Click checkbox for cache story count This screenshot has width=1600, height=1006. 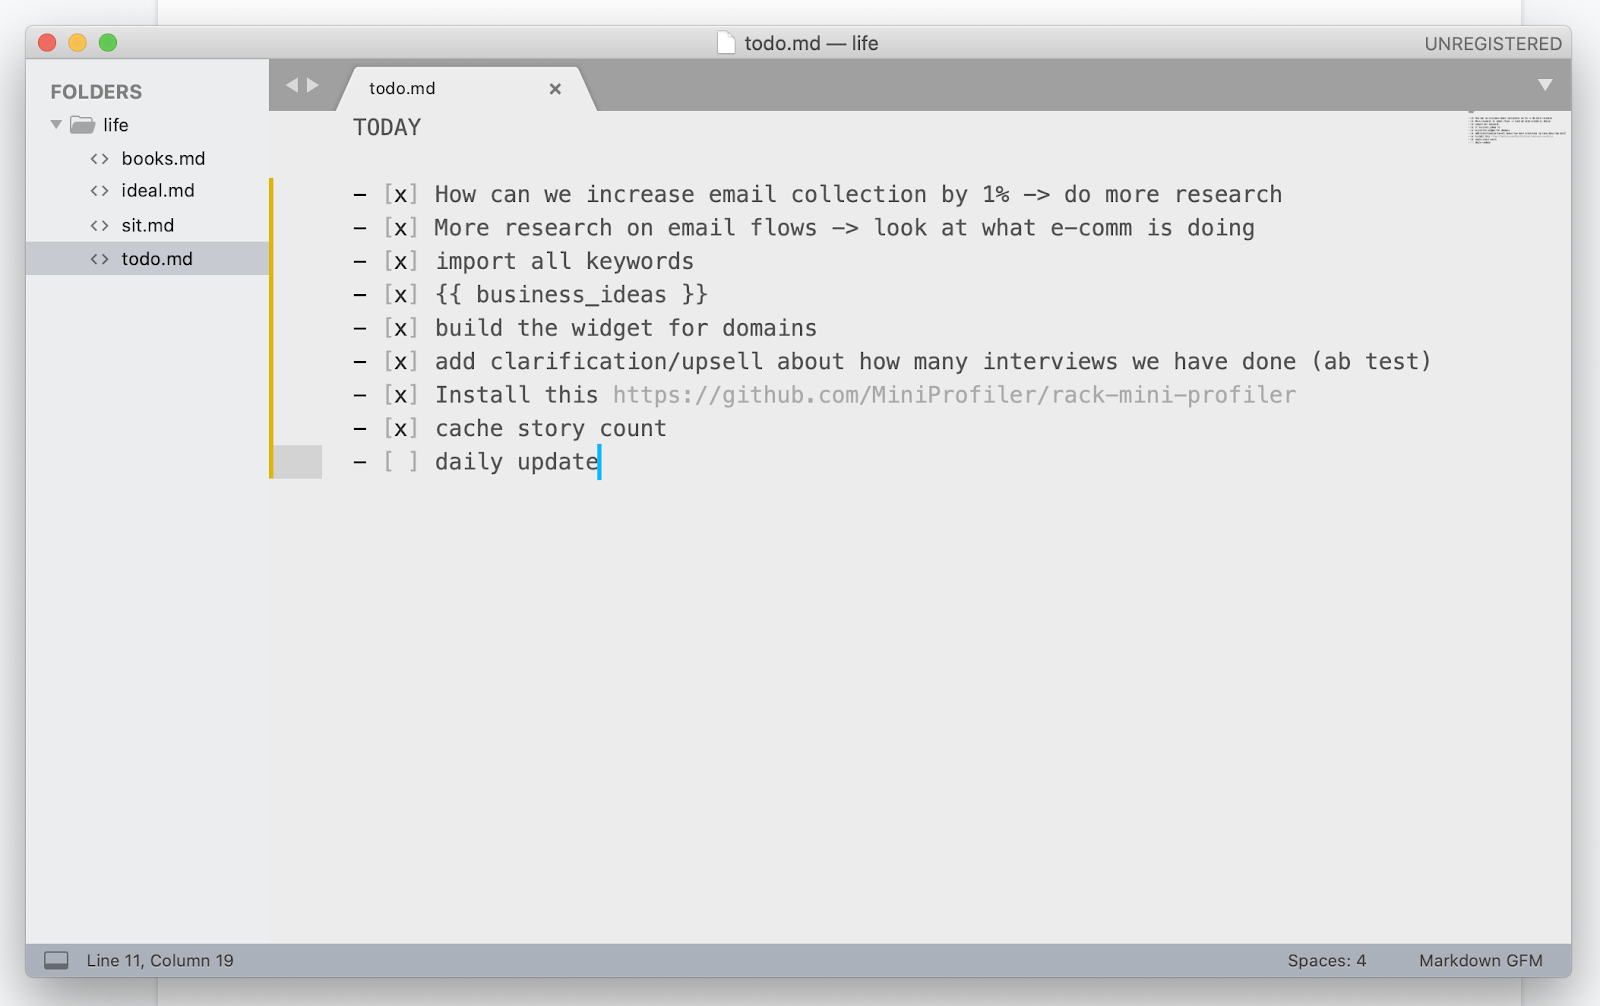[x=400, y=429]
